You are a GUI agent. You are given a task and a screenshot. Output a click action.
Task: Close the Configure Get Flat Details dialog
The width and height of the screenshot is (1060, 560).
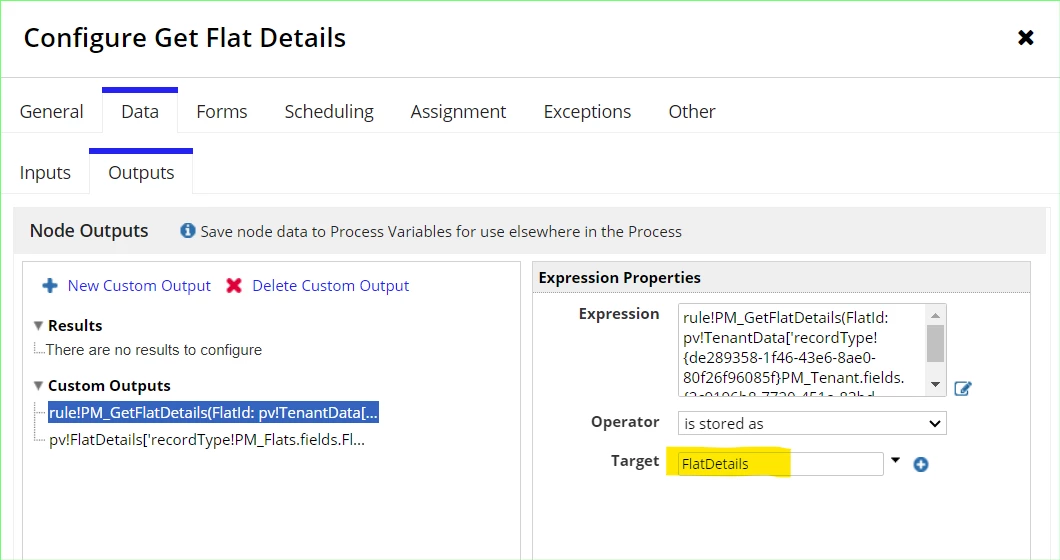coord(1026,38)
